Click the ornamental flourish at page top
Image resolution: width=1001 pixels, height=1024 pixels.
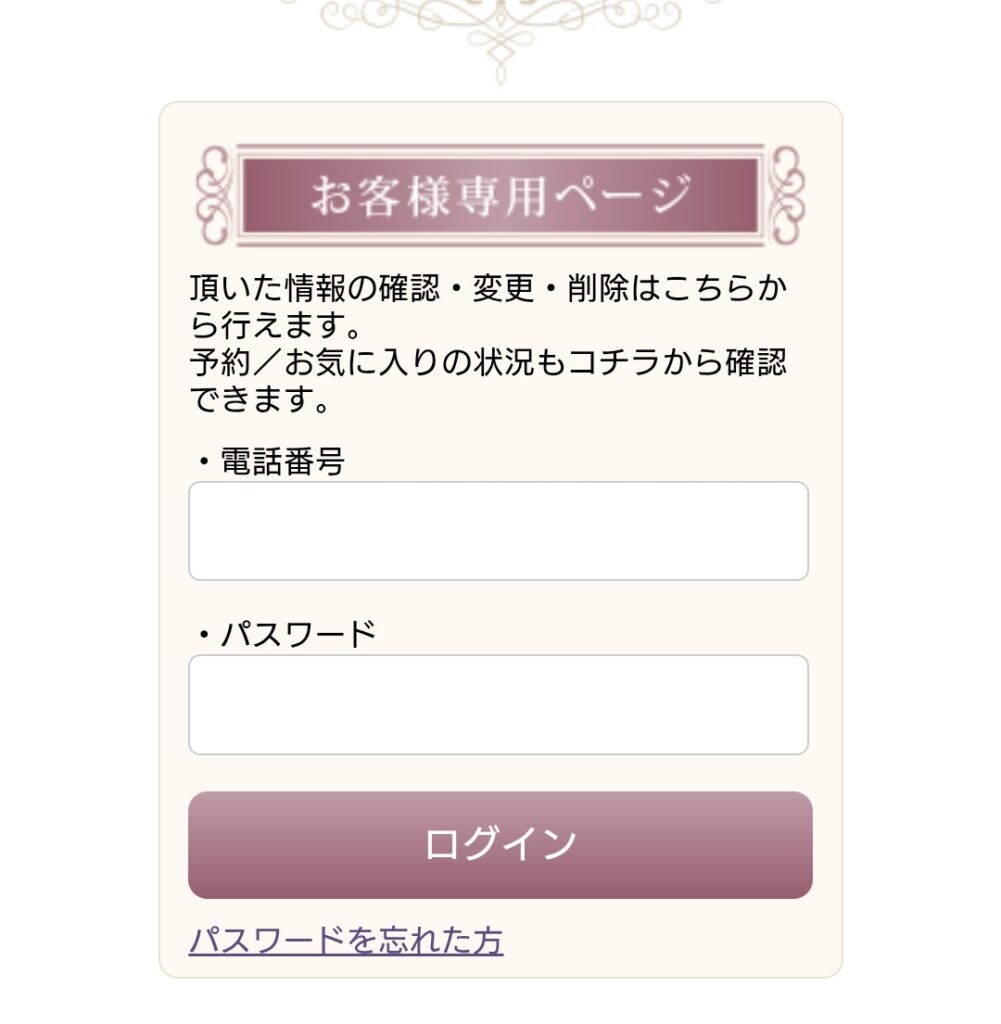500,30
